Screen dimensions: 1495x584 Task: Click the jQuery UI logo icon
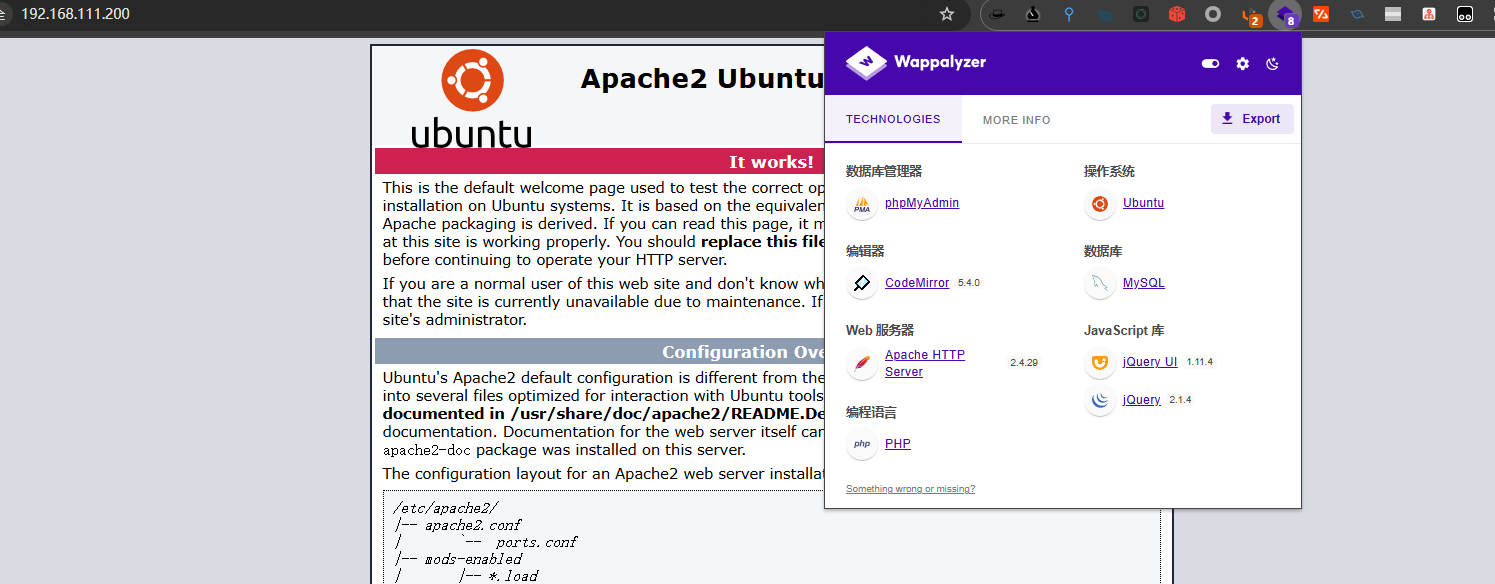(1100, 363)
